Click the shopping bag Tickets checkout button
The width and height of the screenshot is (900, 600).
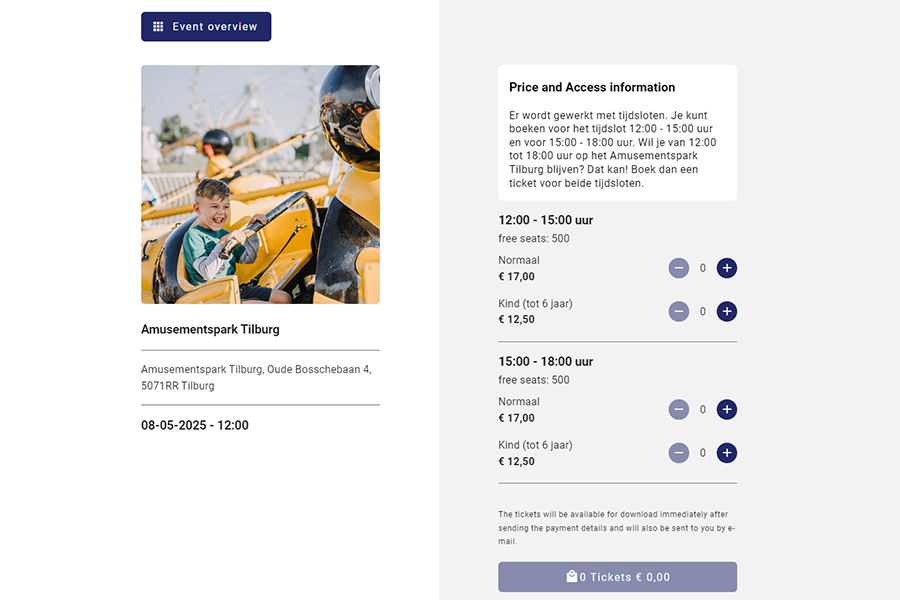tap(617, 577)
